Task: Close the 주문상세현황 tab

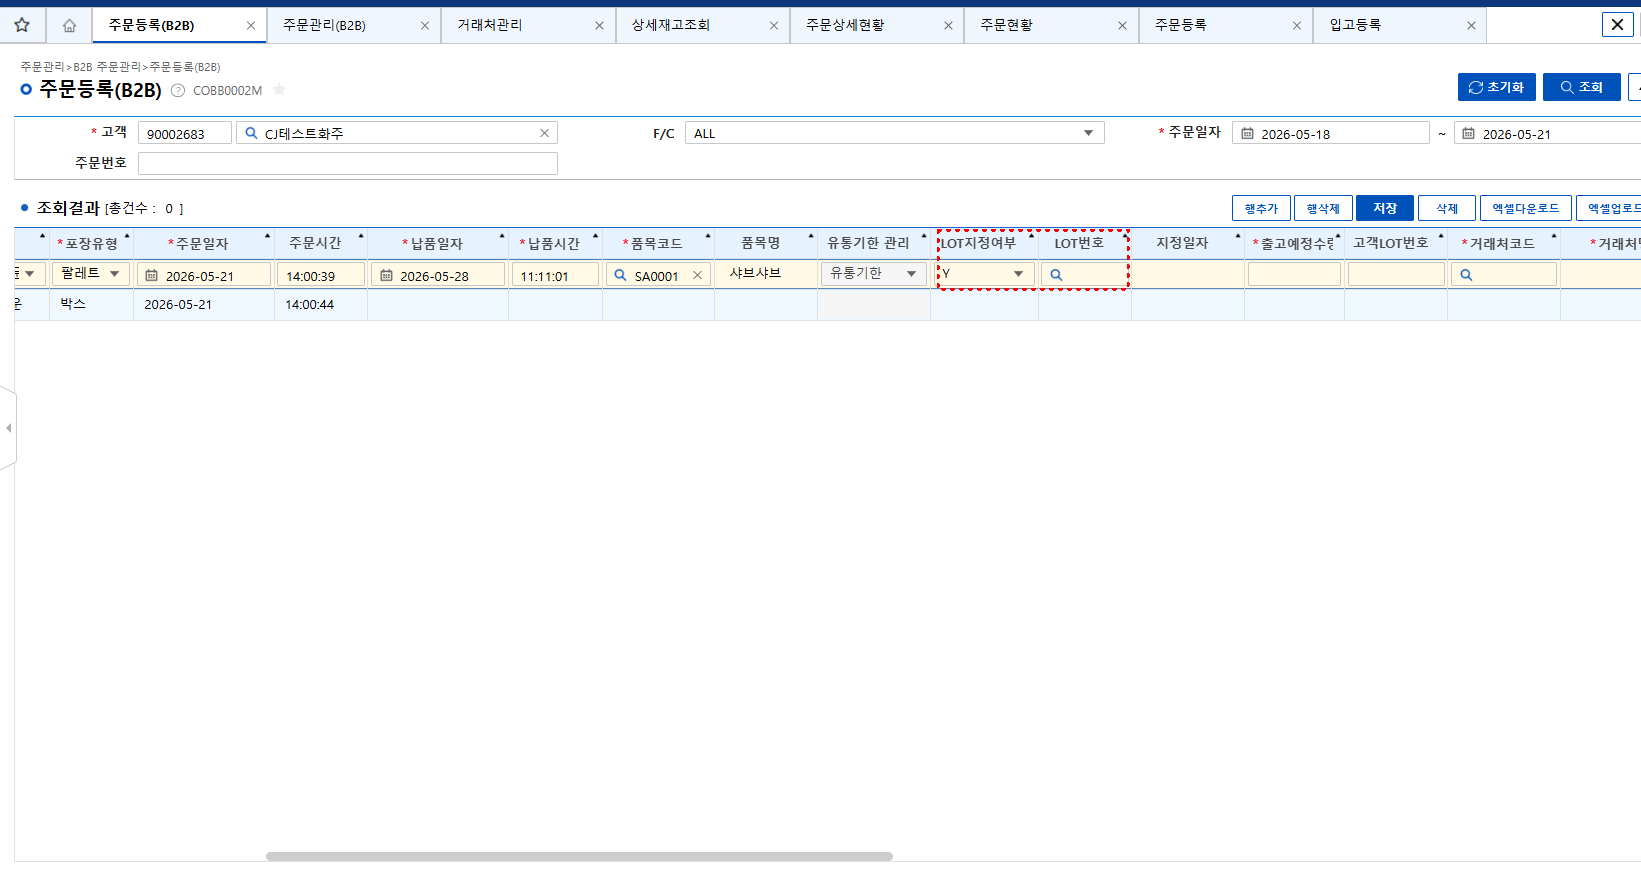Action: 948,26
